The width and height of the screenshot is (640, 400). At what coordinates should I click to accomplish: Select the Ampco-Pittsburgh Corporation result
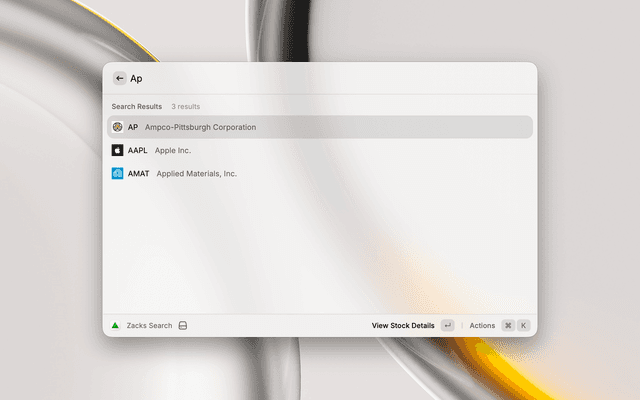(200, 127)
